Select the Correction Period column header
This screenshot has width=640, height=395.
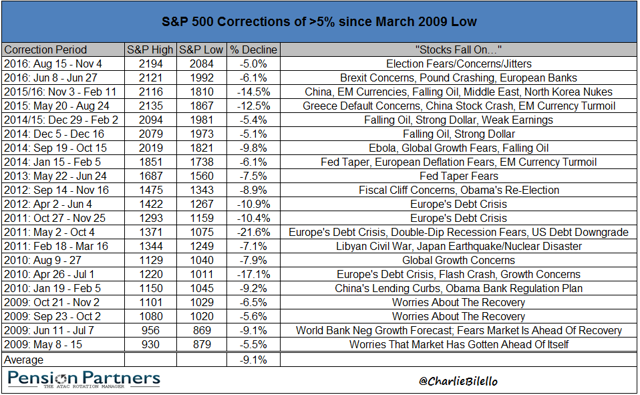coord(63,50)
